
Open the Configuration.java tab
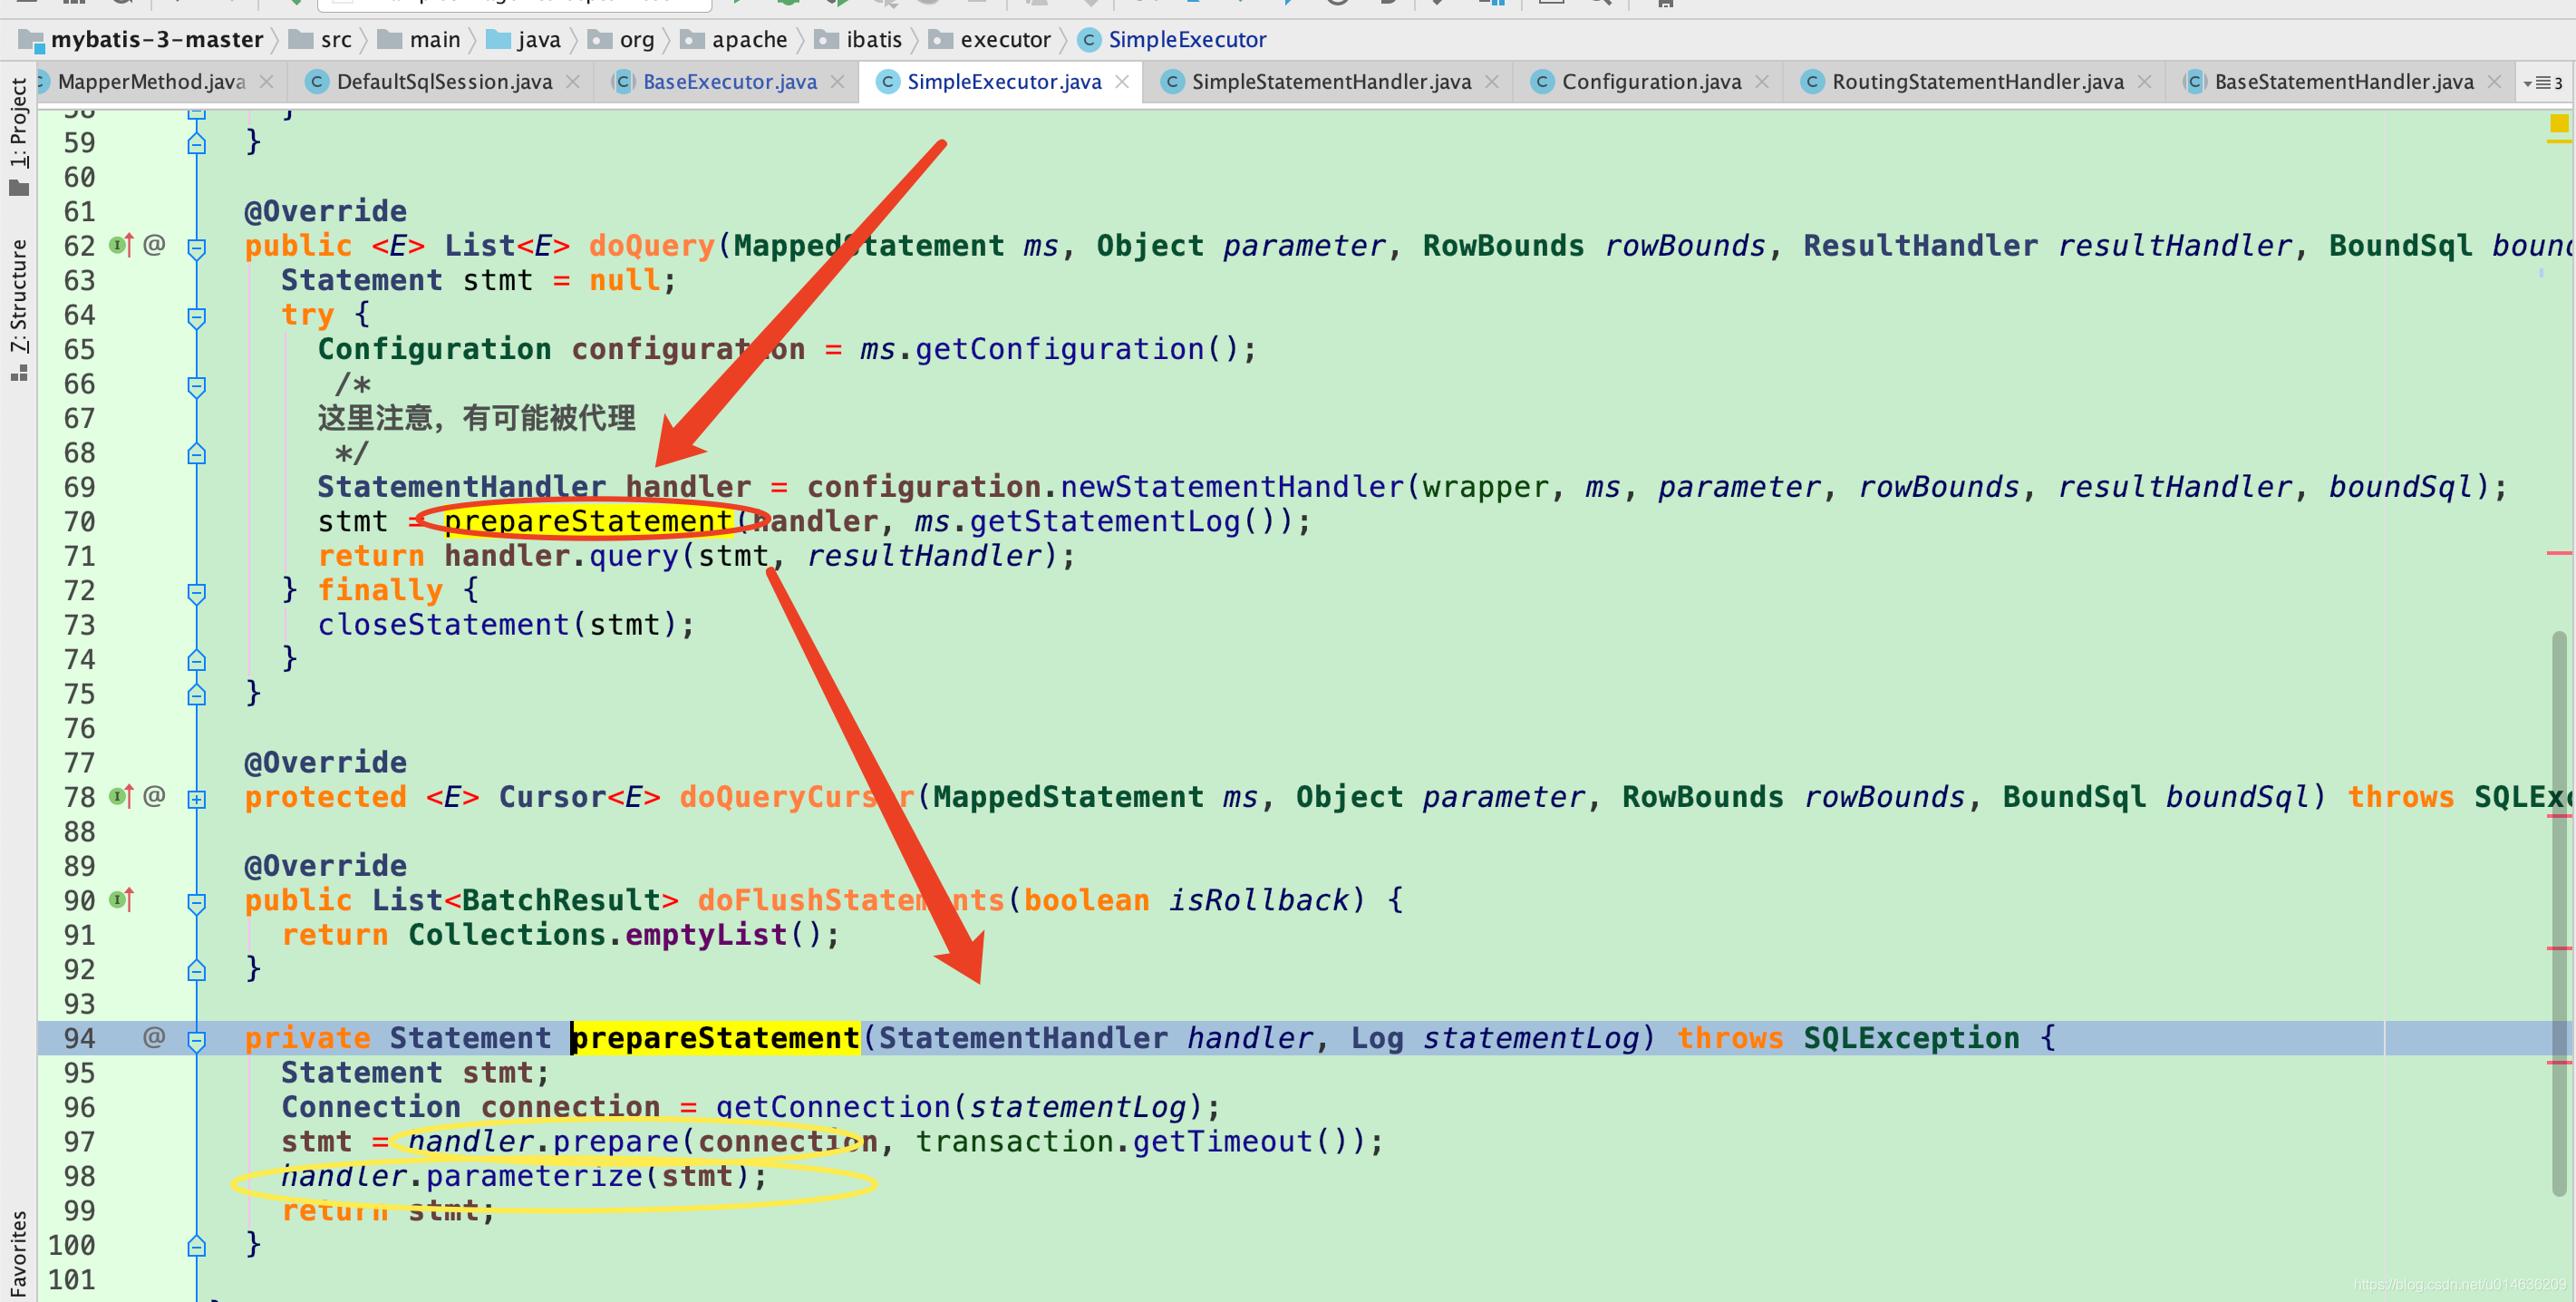[x=1651, y=82]
